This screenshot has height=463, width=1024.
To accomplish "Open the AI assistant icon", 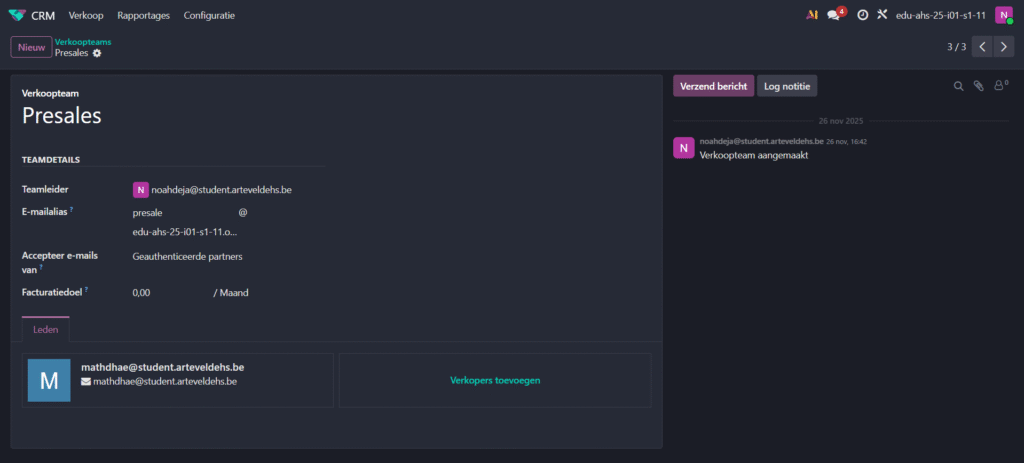I will point(811,15).
